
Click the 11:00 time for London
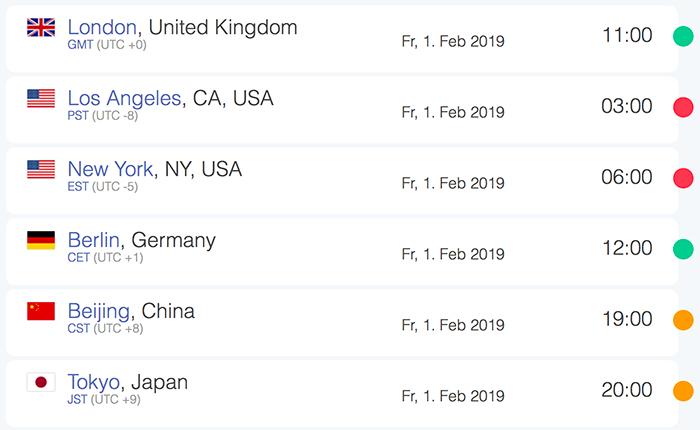(x=627, y=36)
